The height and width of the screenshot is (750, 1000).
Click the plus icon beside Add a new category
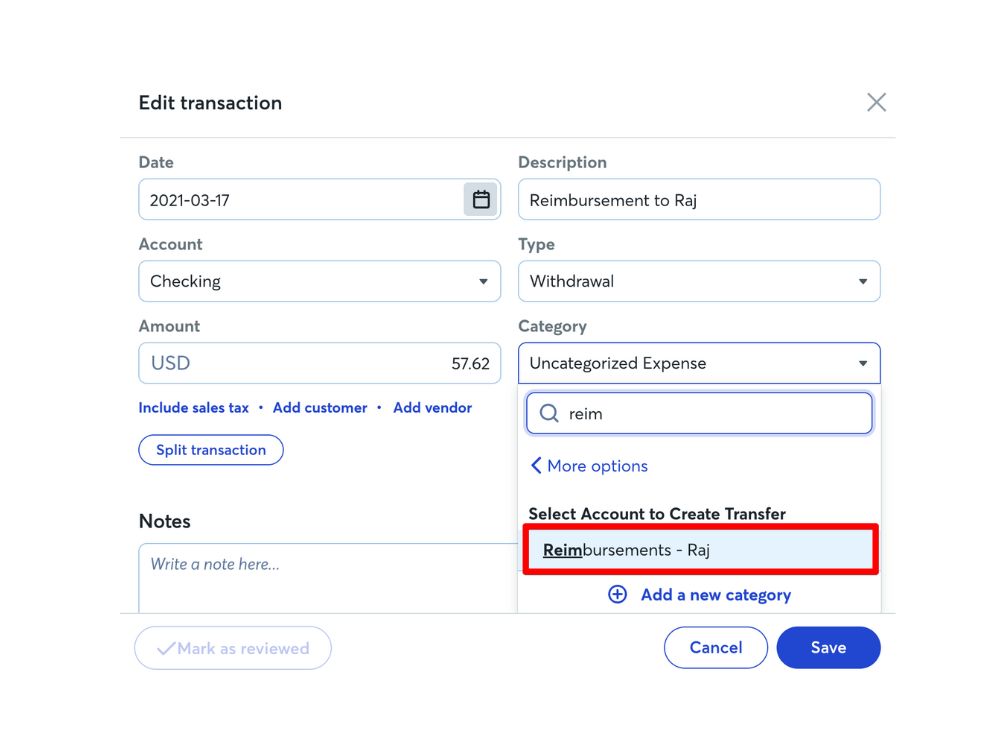pyautogui.click(x=617, y=594)
